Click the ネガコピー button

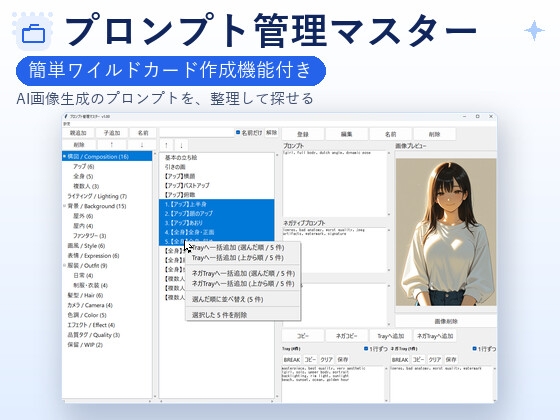coord(347,336)
